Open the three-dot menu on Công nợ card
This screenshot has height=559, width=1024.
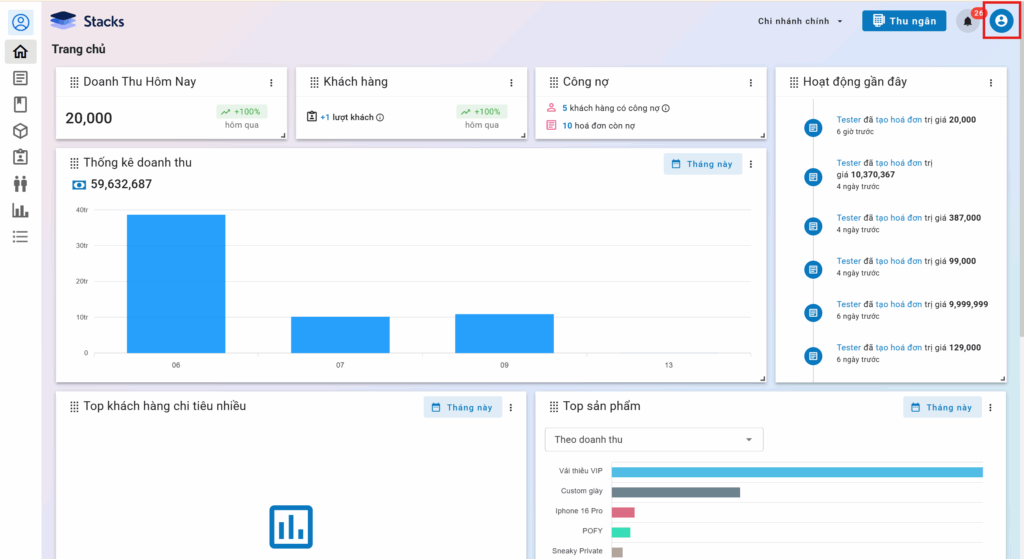(x=751, y=83)
